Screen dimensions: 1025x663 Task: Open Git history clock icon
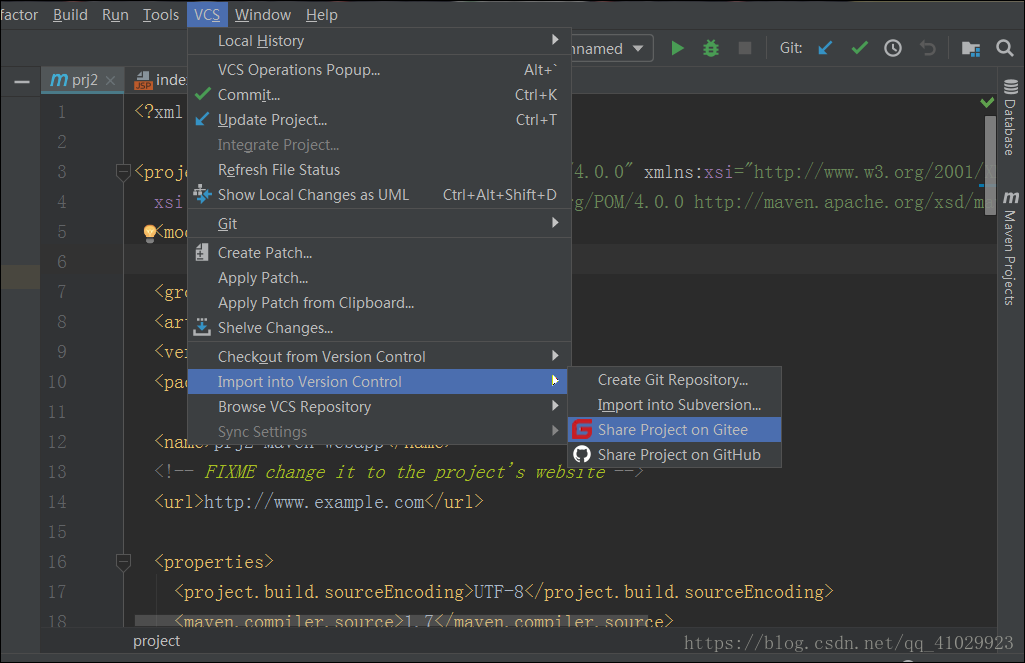(x=893, y=48)
